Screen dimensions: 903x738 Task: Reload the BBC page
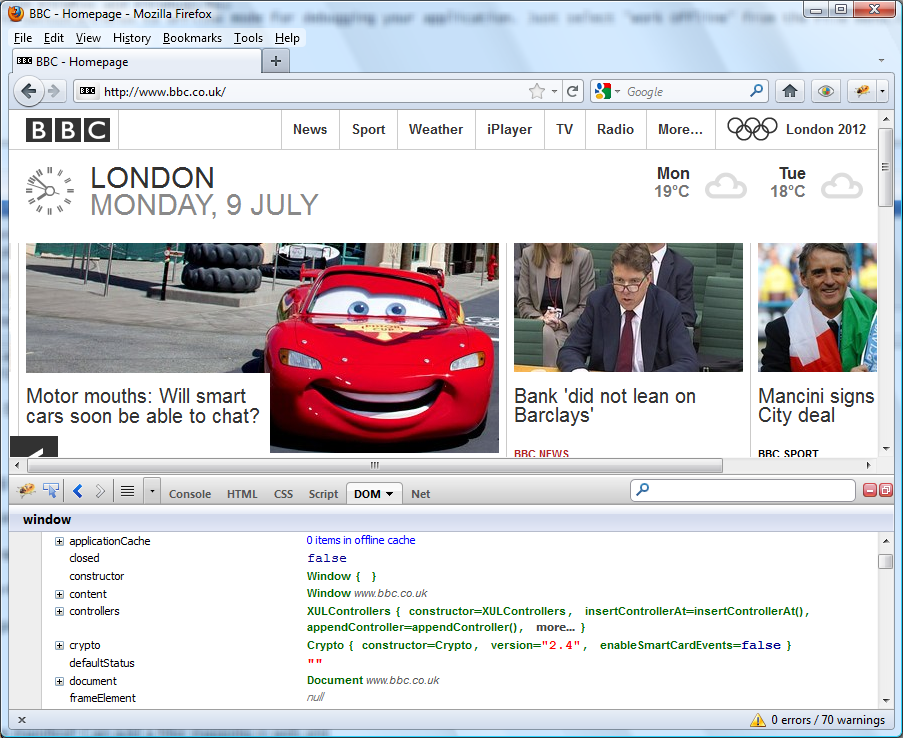[x=572, y=91]
